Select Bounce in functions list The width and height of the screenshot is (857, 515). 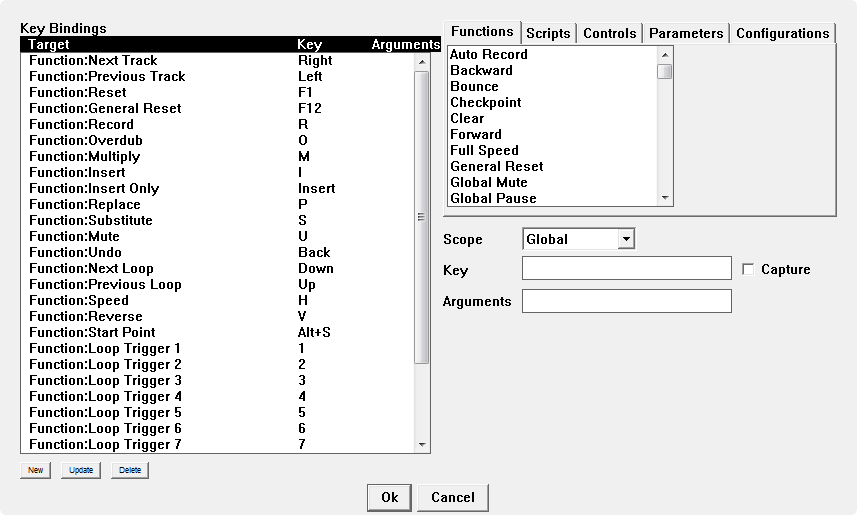(553, 86)
